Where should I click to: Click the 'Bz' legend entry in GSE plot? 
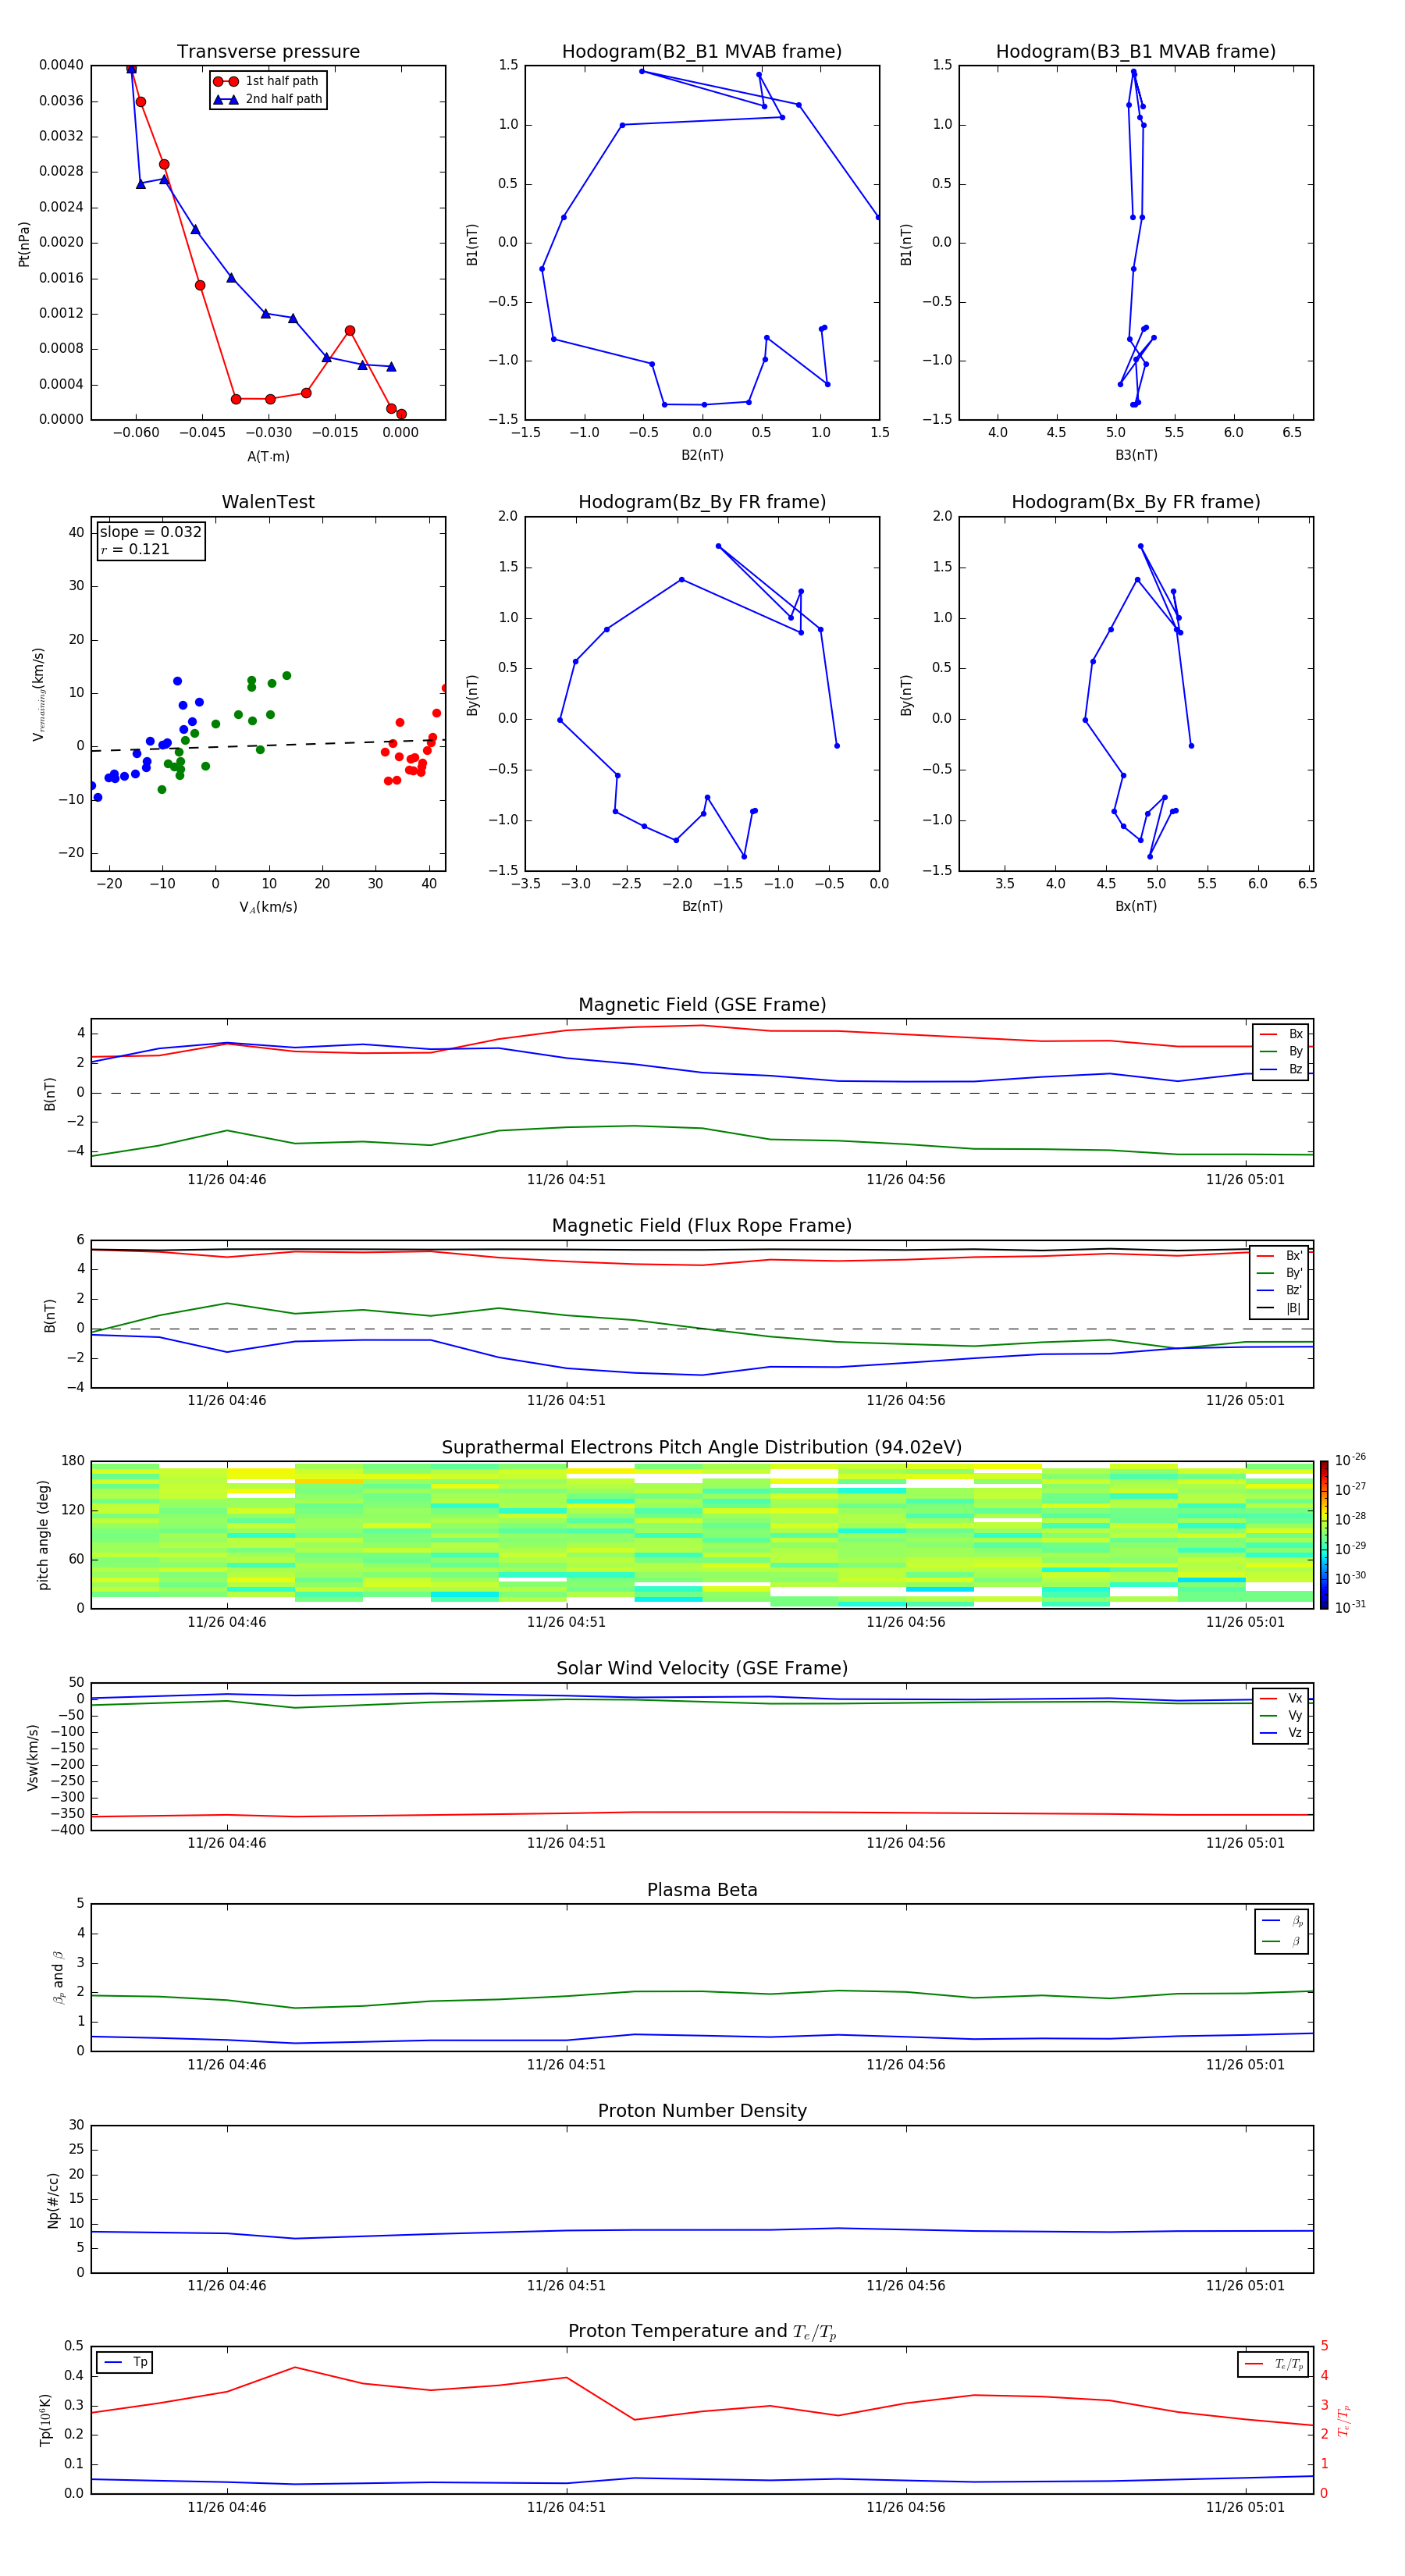[1281, 1070]
